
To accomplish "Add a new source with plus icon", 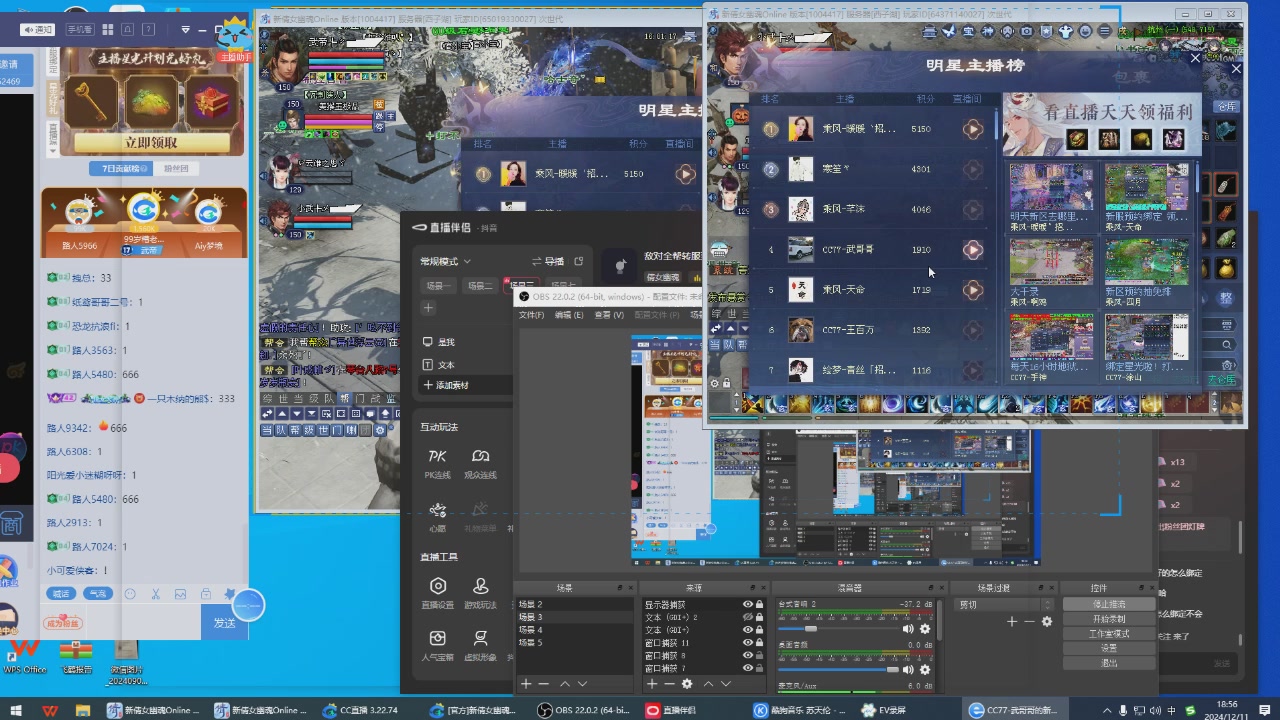I will pyautogui.click(x=652, y=684).
